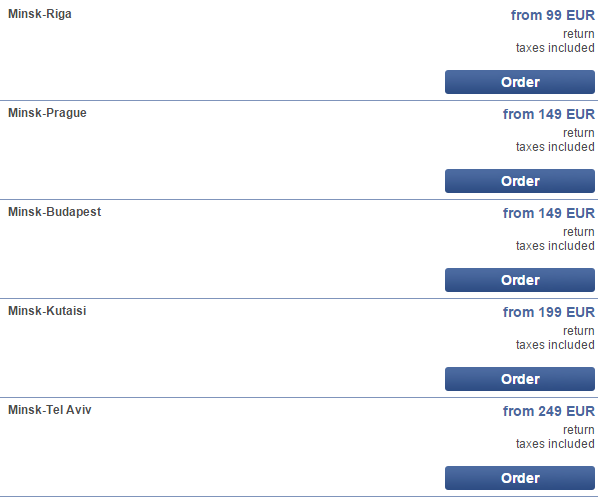This screenshot has height=498, width=600.
Task: Select the Minsk-Budapest "from 149 EUR" price
Action: 548,213
